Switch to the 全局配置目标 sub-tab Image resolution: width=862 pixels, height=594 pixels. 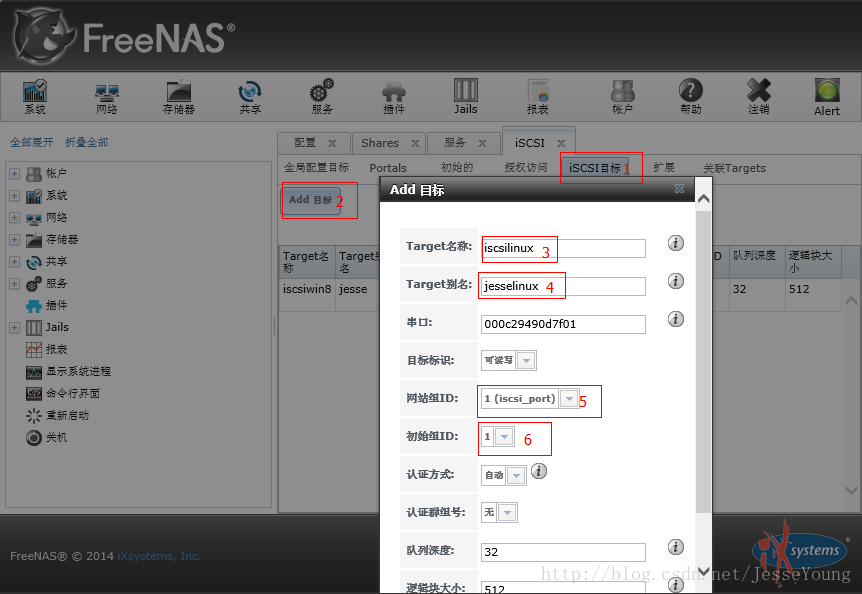(317, 168)
